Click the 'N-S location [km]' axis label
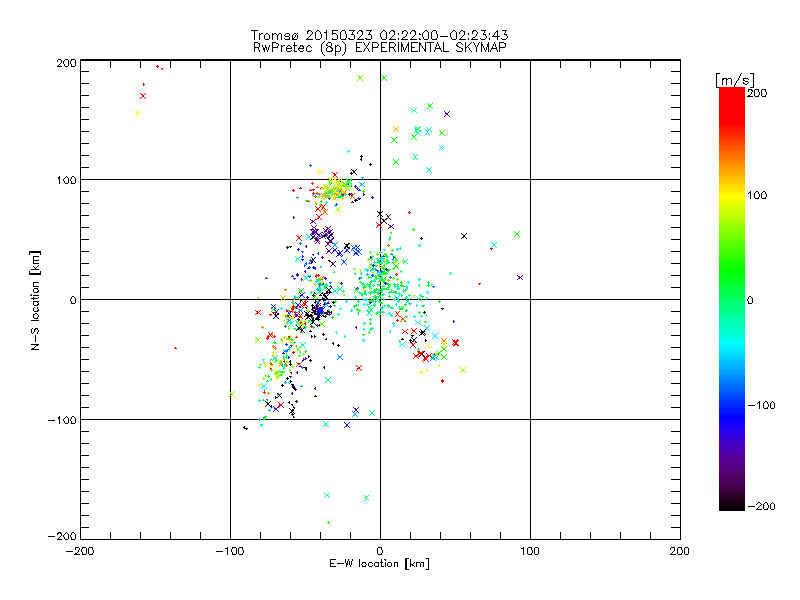Screen dimensions: 800x600 [35, 300]
